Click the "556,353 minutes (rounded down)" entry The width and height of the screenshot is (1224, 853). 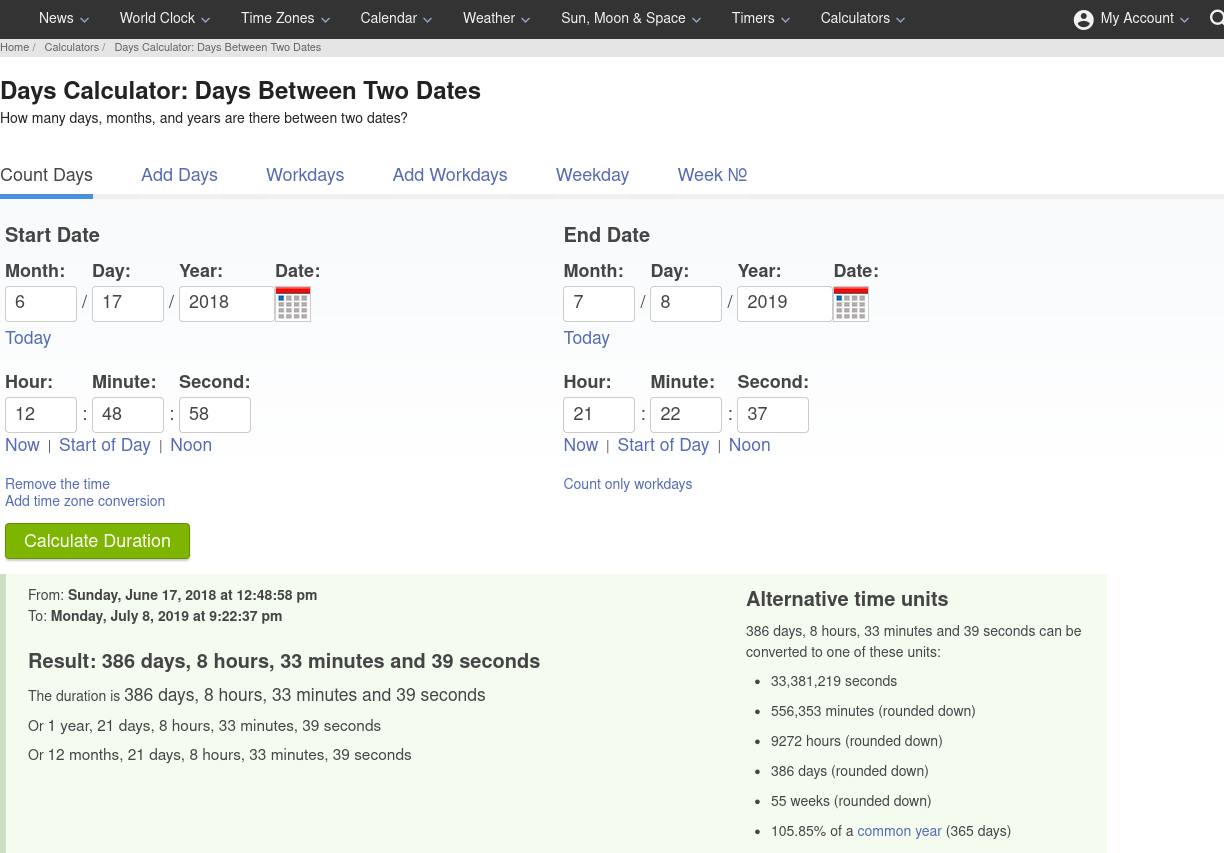click(873, 711)
